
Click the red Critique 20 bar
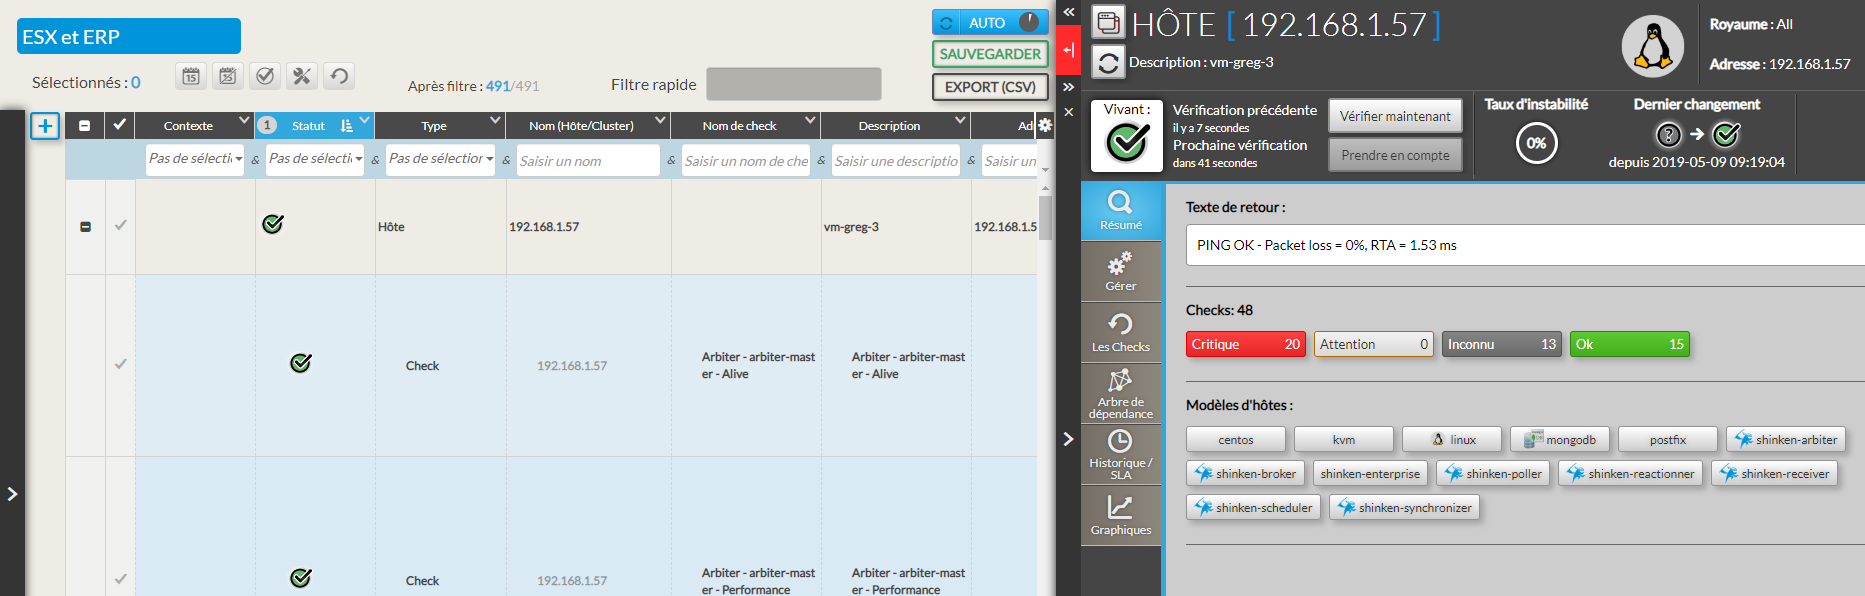point(1246,344)
